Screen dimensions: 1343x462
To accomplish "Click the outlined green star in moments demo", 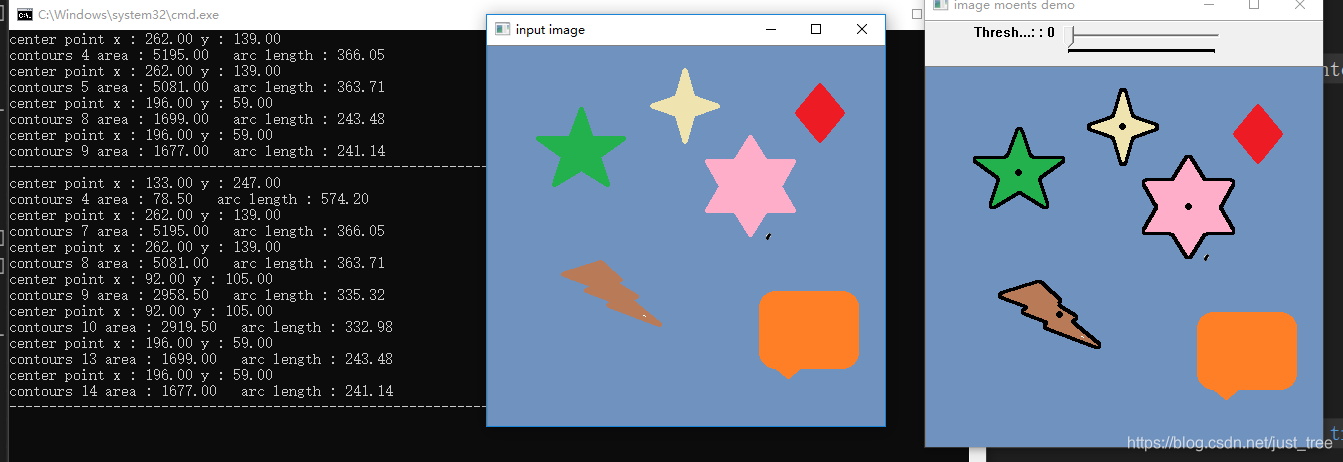I will pos(1018,170).
